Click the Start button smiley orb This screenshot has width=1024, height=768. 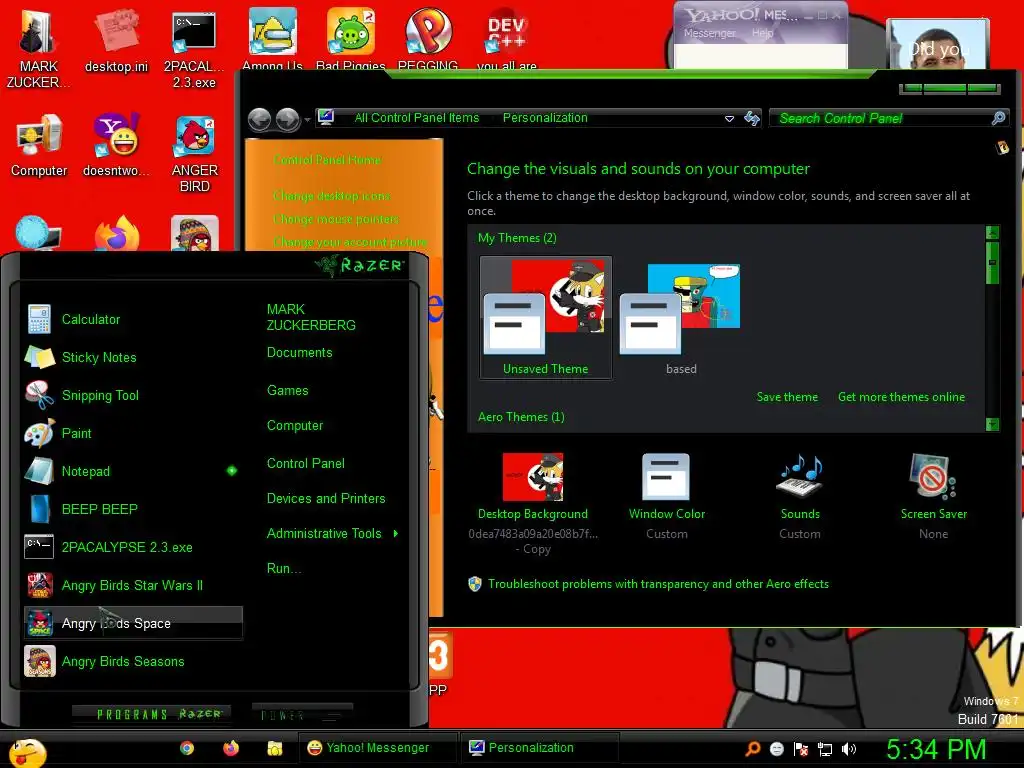point(27,752)
